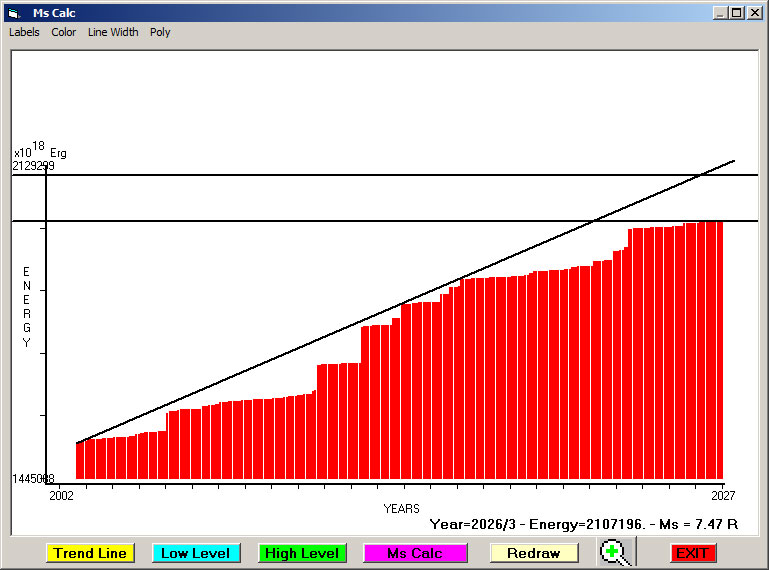The width and height of the screenshot is (769, 570).
Task: Open the Labels menu
Action: click(24, 32)
